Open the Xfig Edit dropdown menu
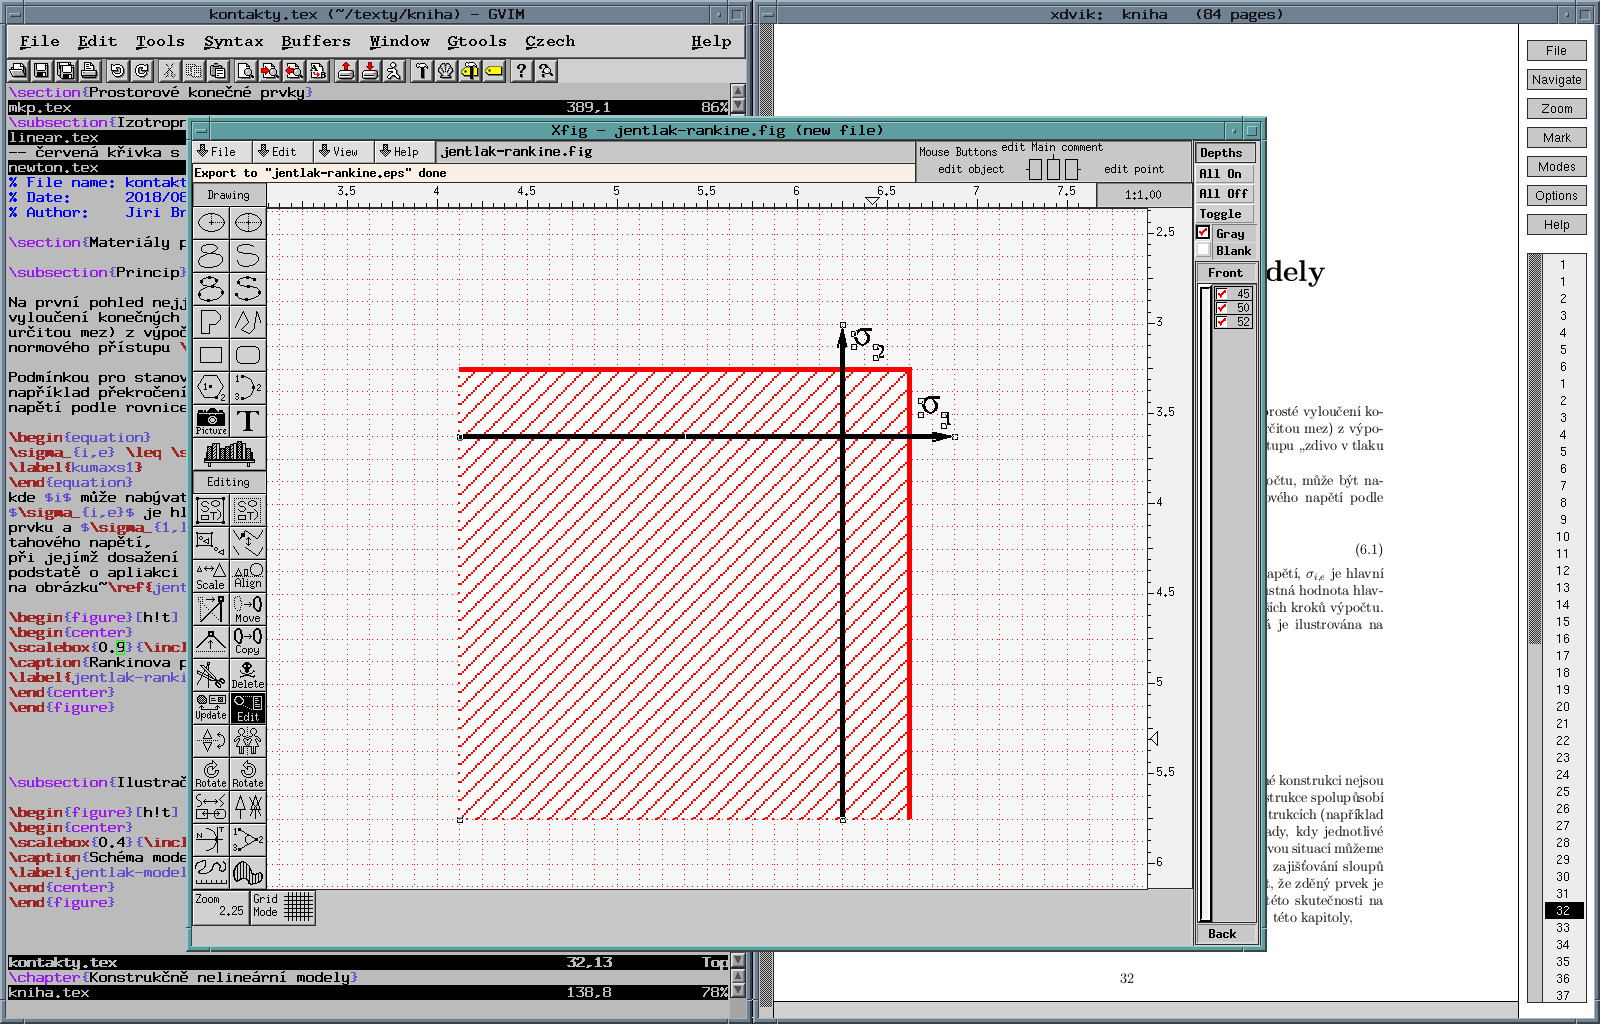 [278, 152]
